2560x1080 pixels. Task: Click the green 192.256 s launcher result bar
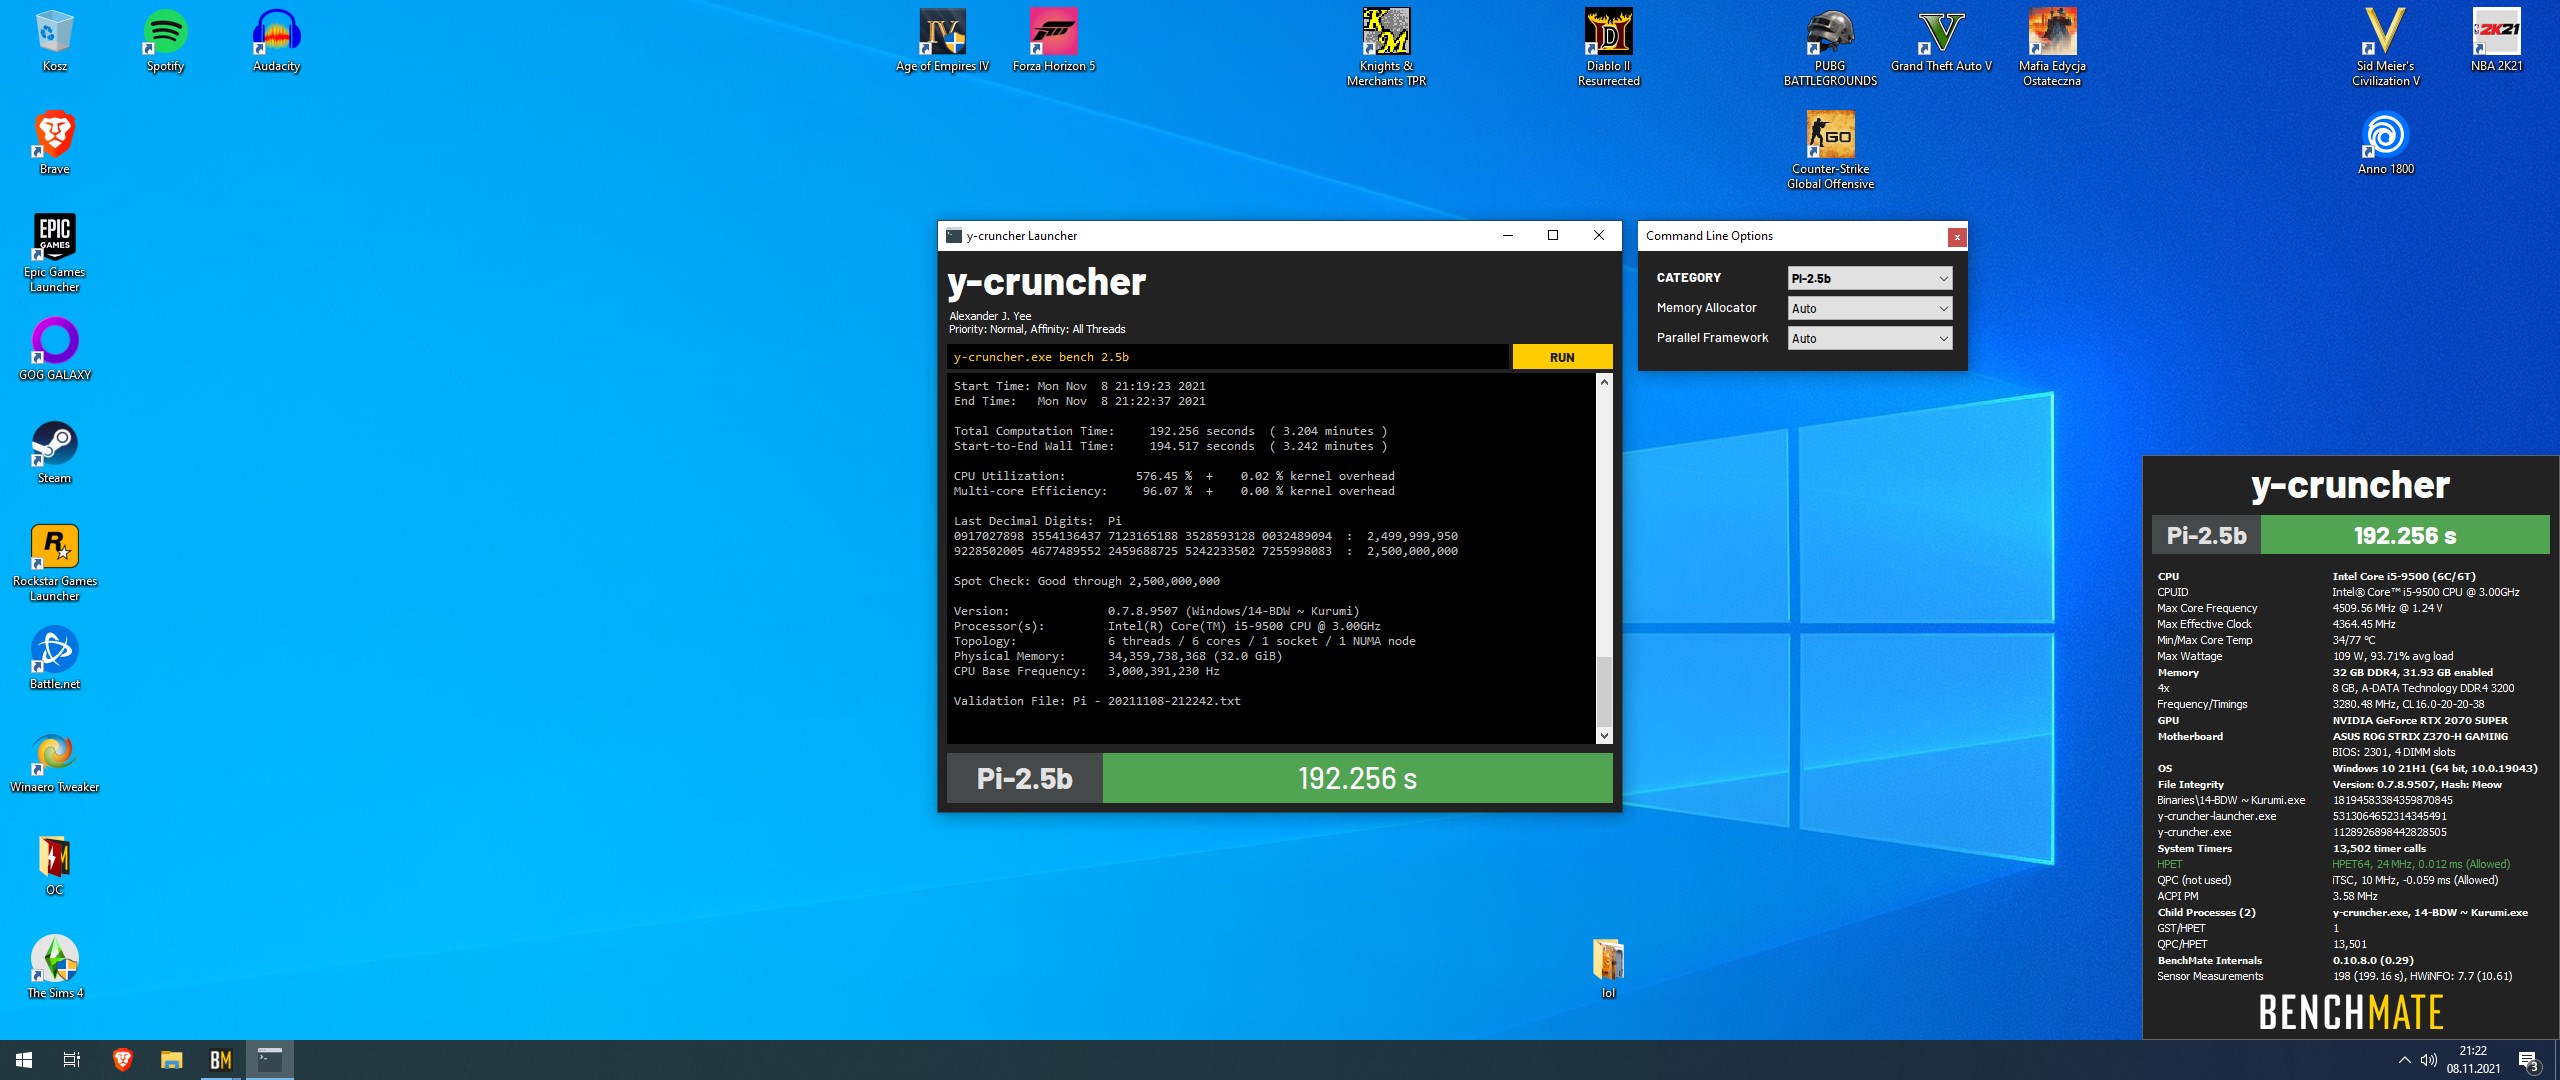1357,778
